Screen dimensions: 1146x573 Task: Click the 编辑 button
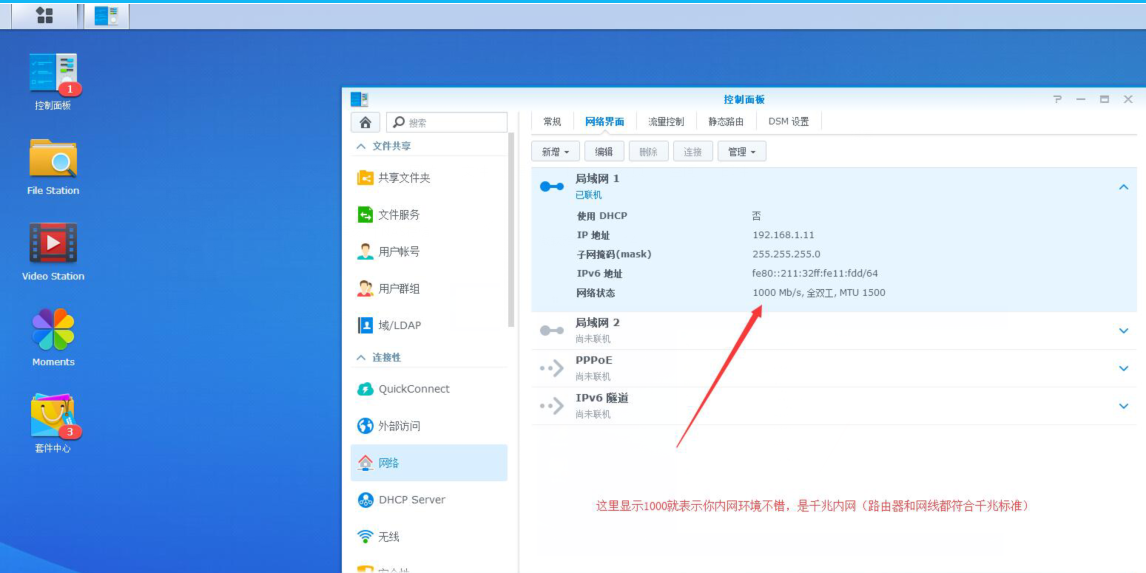604,152
